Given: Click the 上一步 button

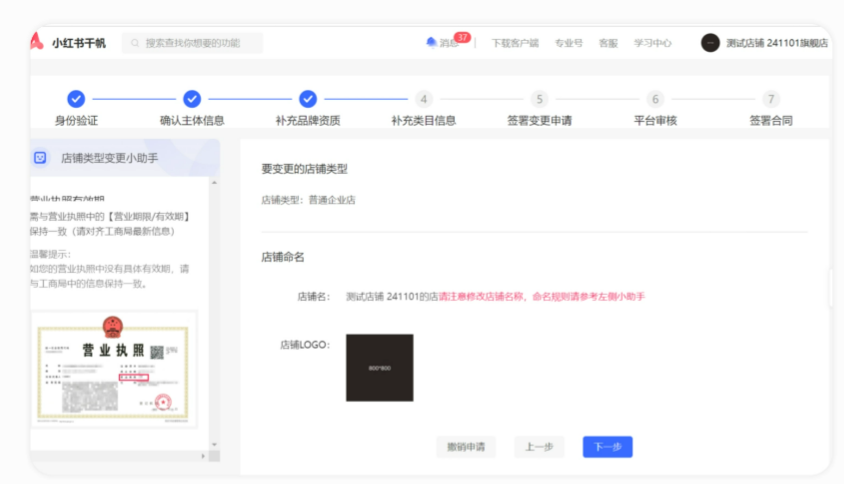Looking at the screenshot, I should pyautogui.click(x=539, y=447).
